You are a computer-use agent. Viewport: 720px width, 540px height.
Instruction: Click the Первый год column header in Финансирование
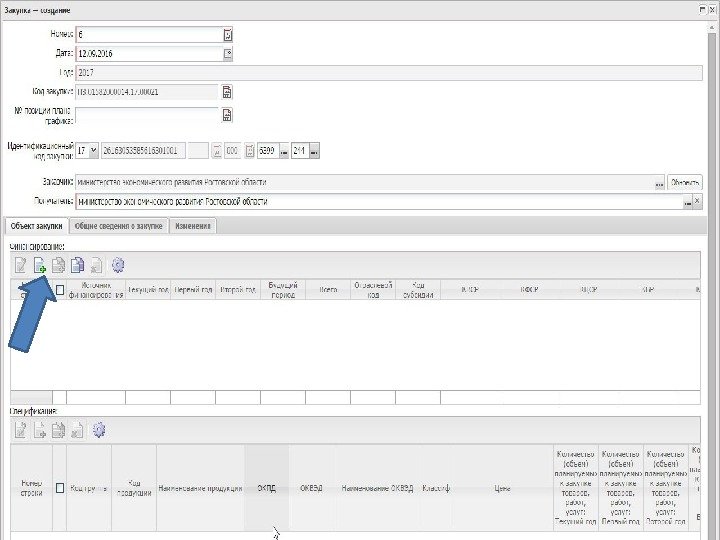193,290
